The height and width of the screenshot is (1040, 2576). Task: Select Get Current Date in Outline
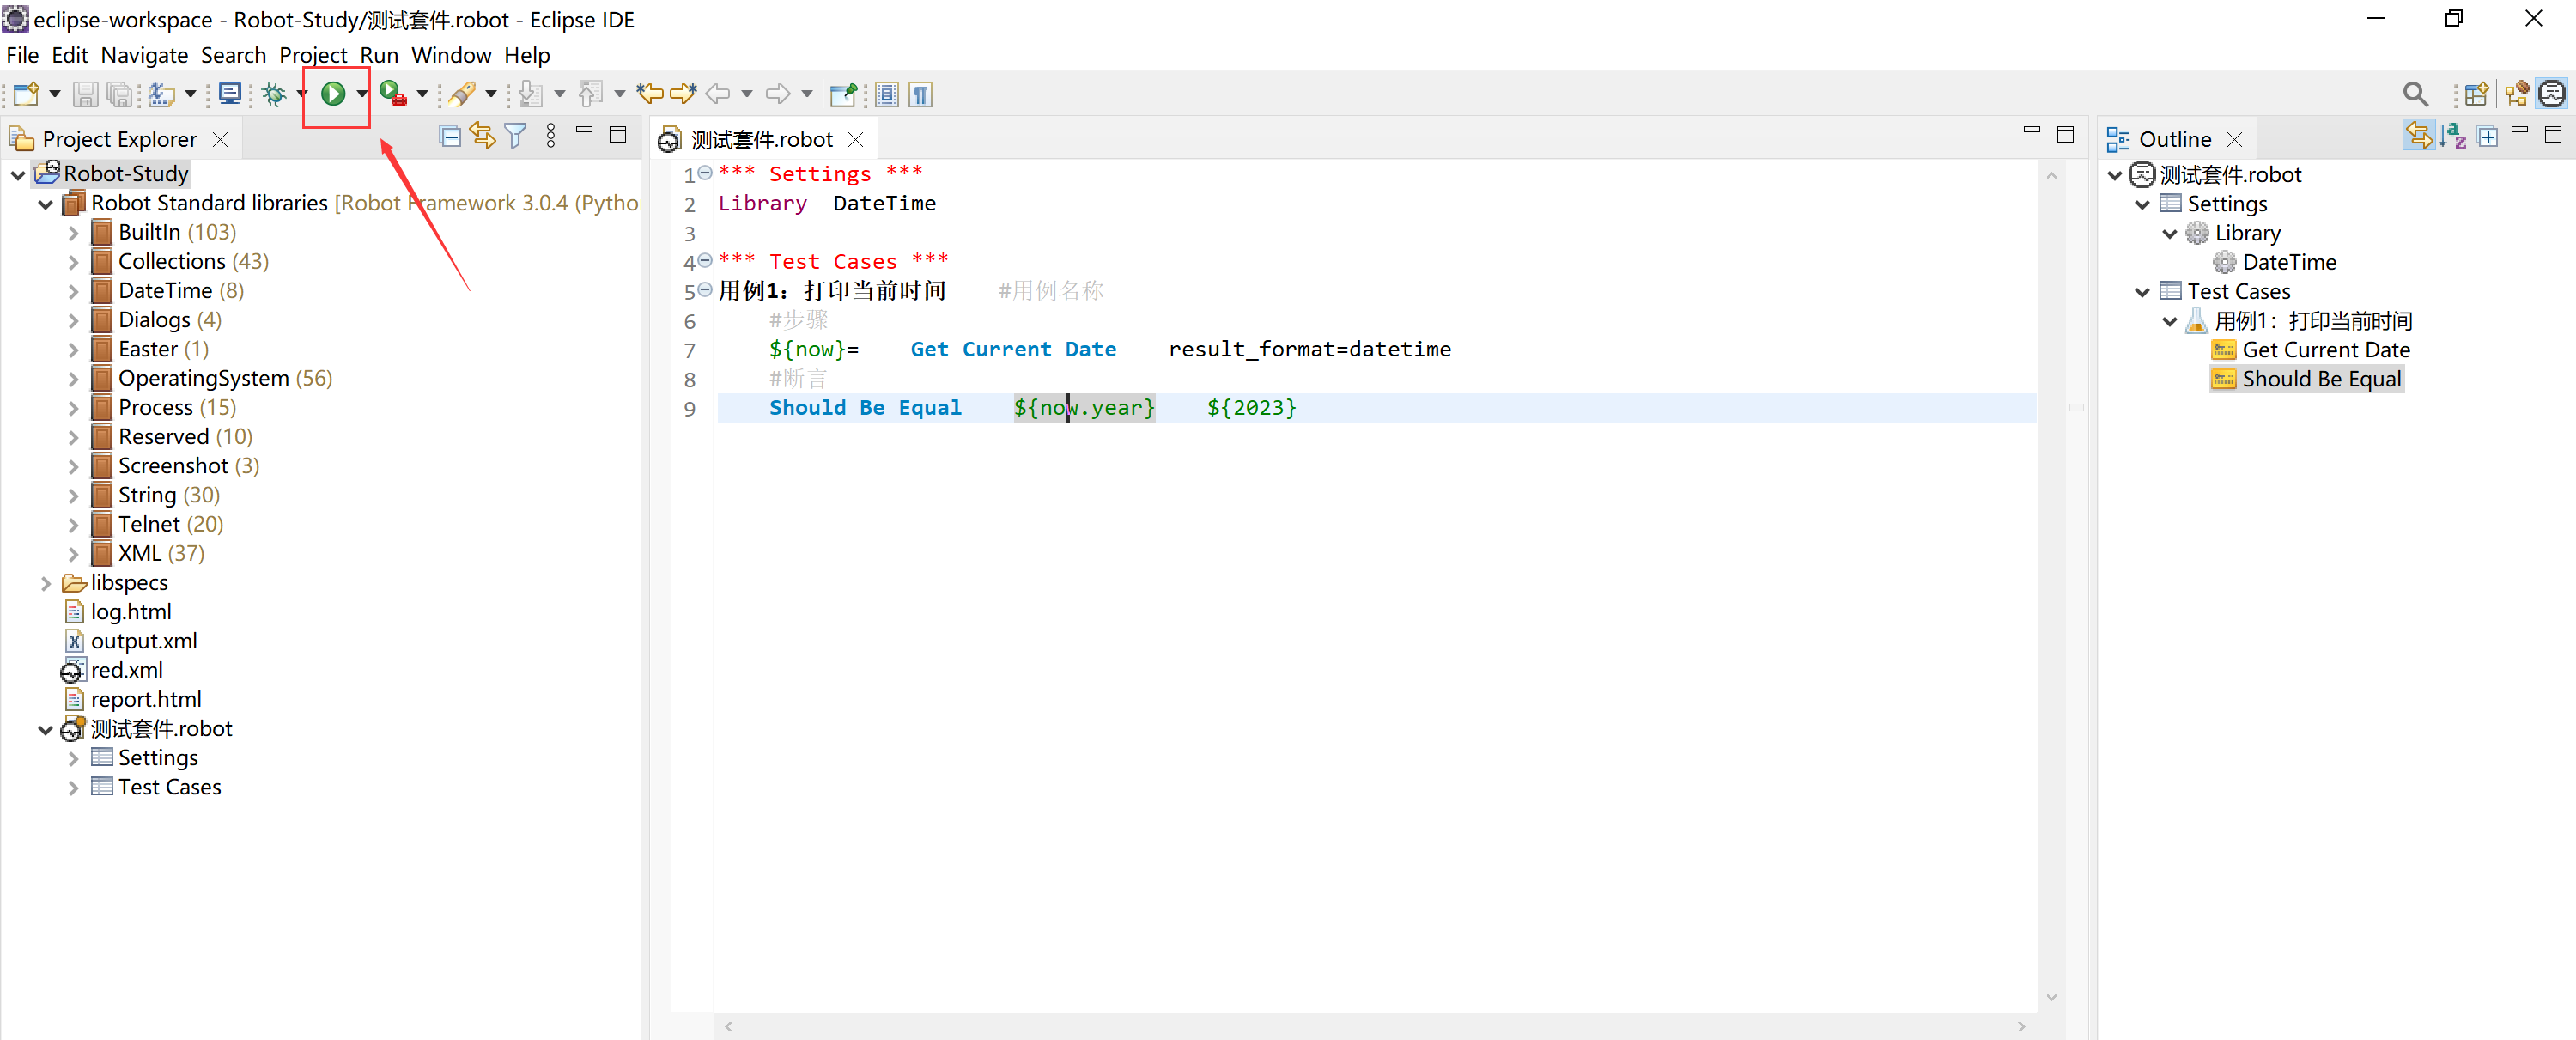2324,350
